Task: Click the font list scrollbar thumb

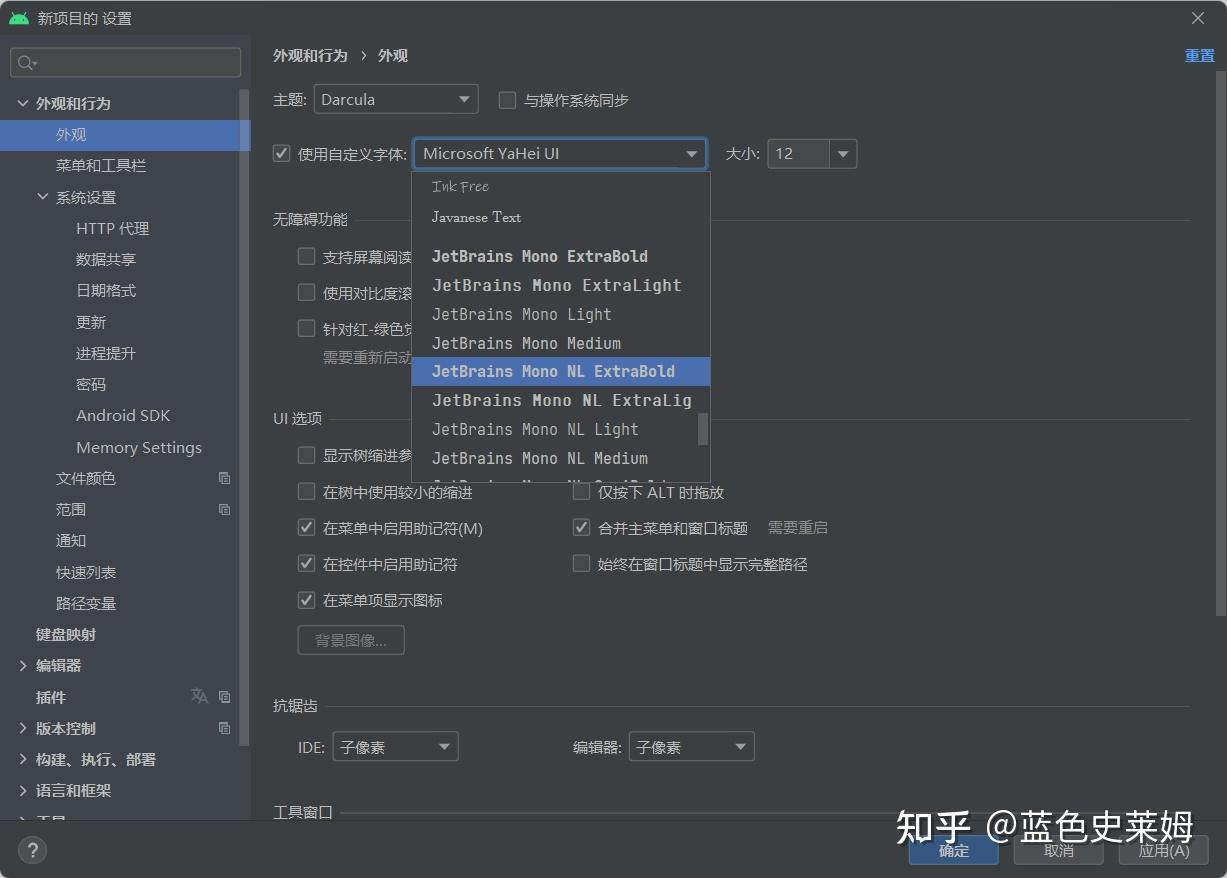Action: 703,428
